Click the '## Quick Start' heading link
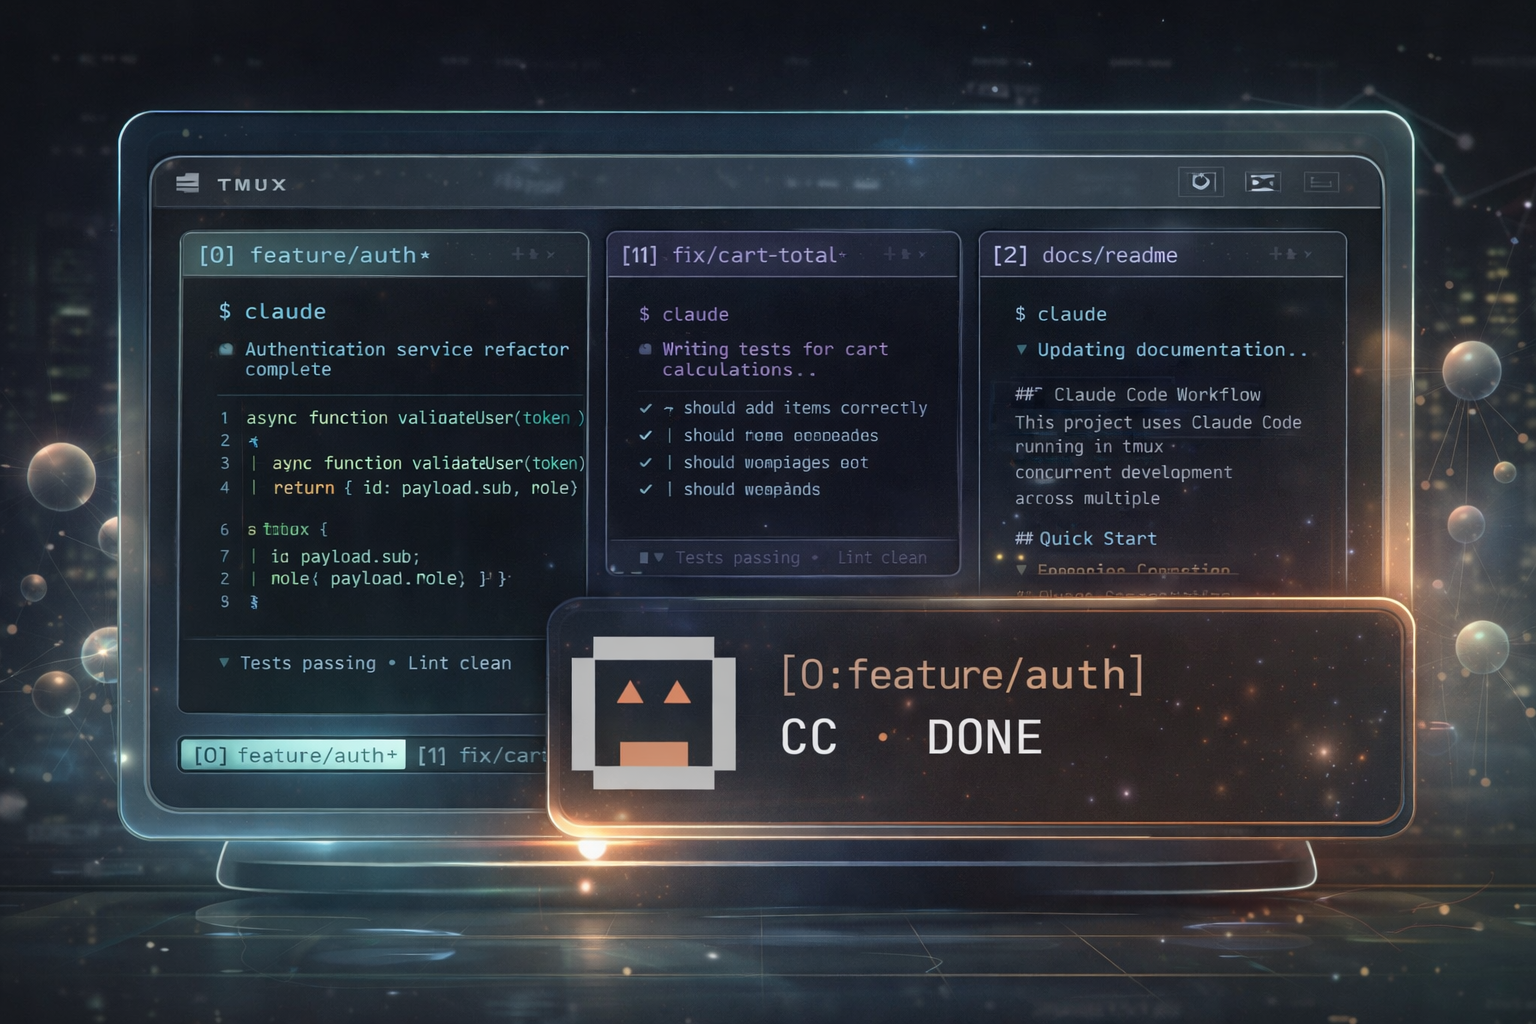Image resolution: width=1536 pixels, height=1024 pixels. 1085,538
